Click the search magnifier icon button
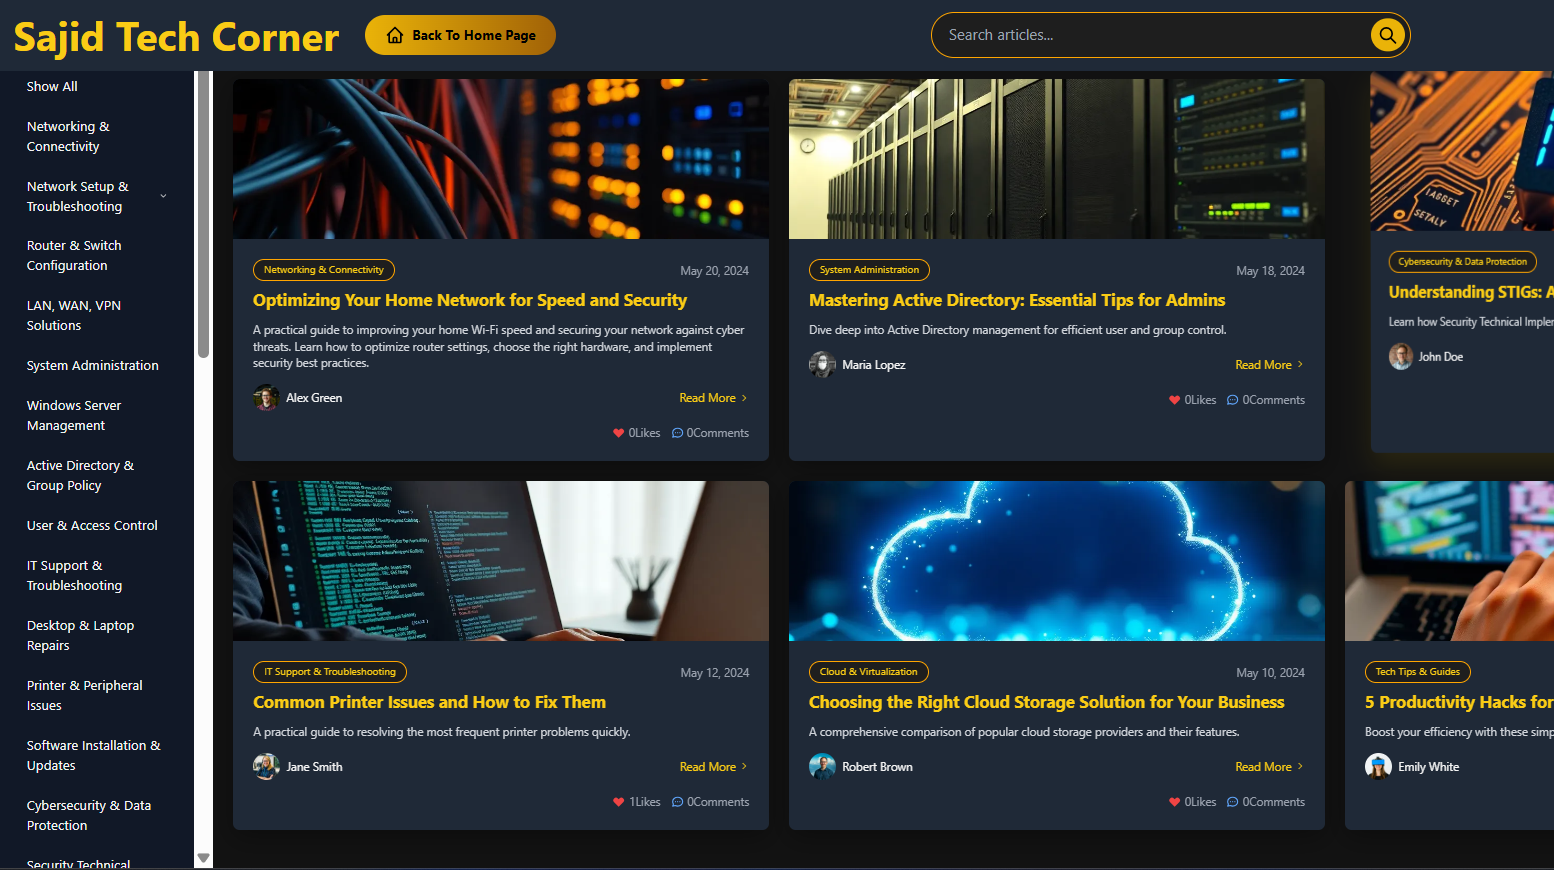The height and width of the screenshot is (870, 1554). (x=1387, y=36)
